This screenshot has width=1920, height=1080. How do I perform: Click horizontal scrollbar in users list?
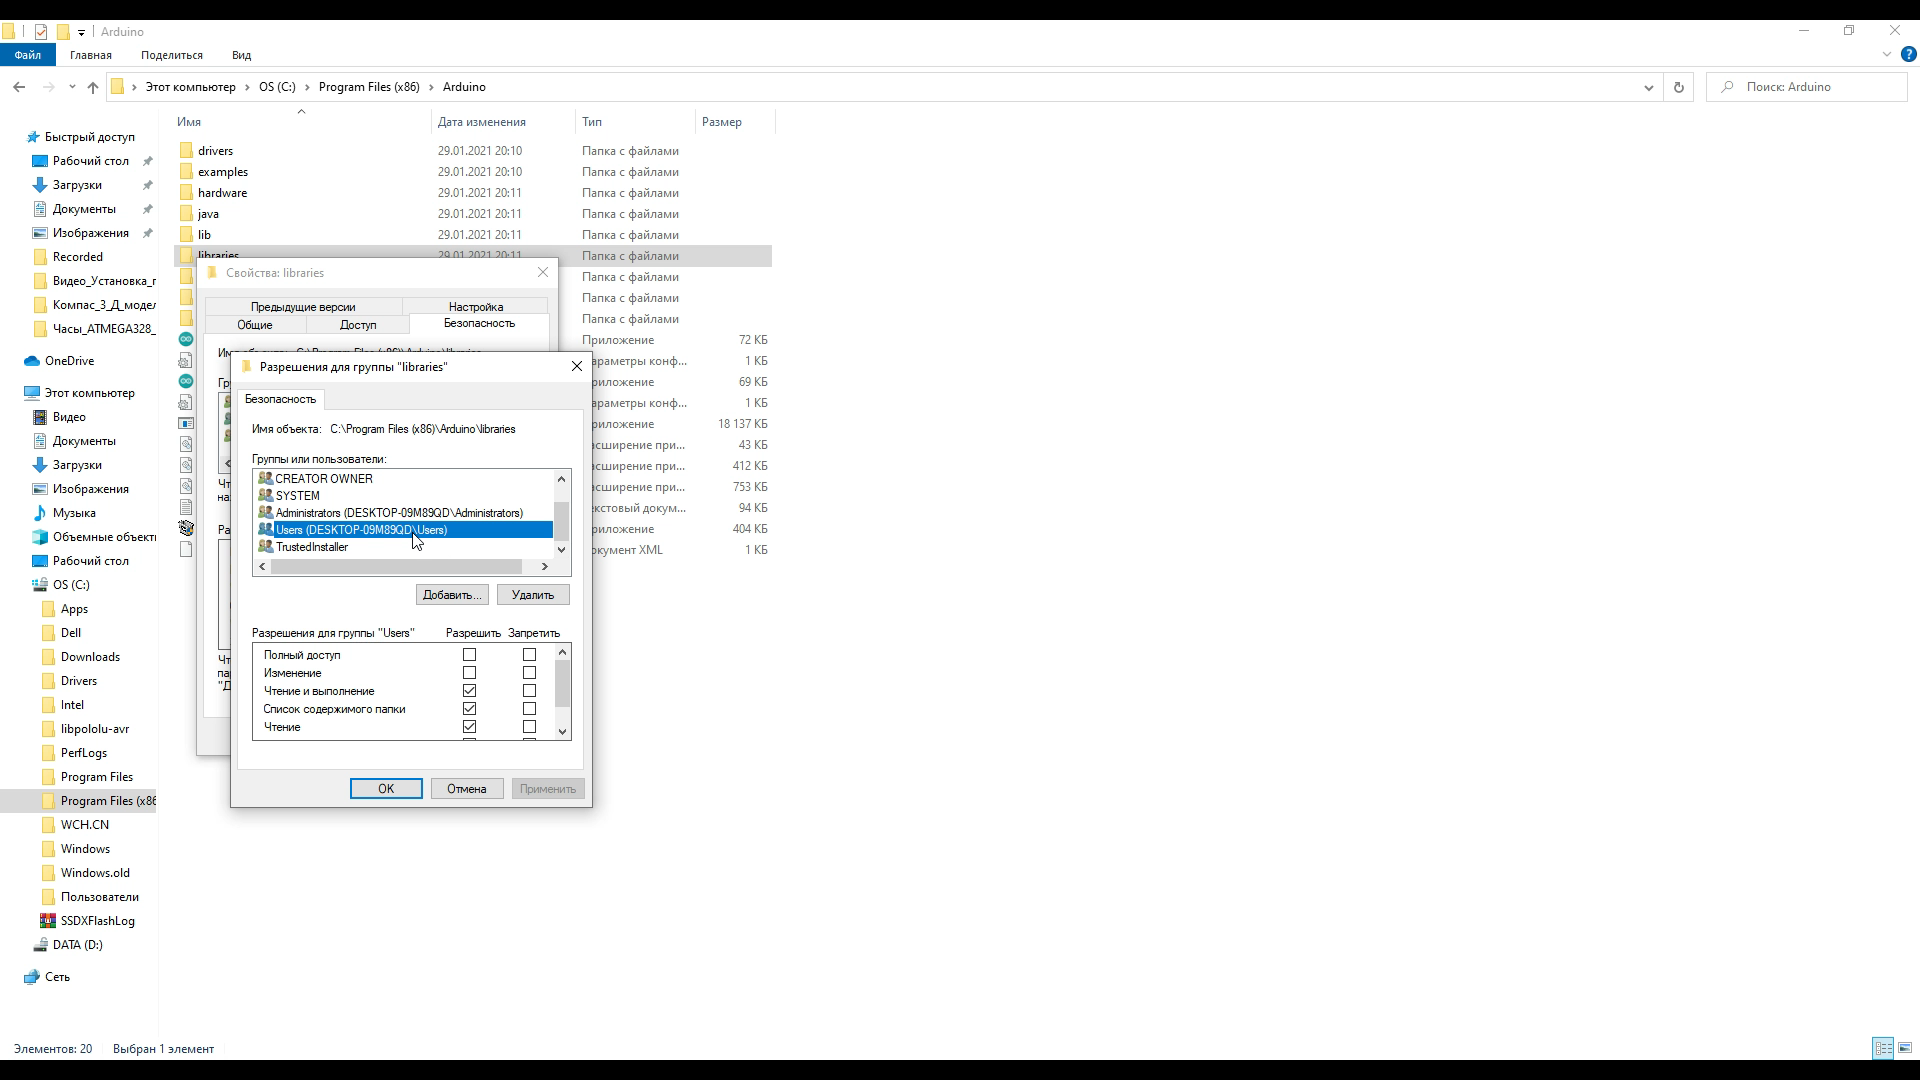tap(396, 566)
